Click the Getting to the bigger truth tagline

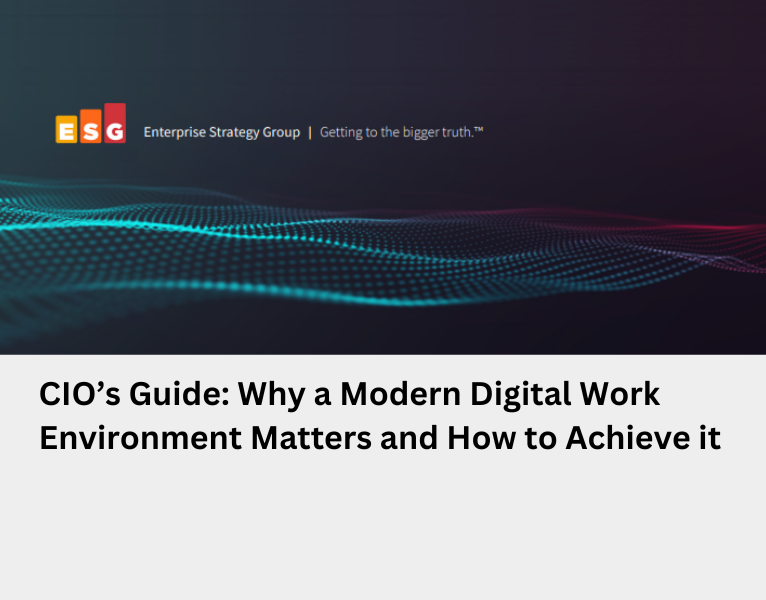tap(400, 132)
